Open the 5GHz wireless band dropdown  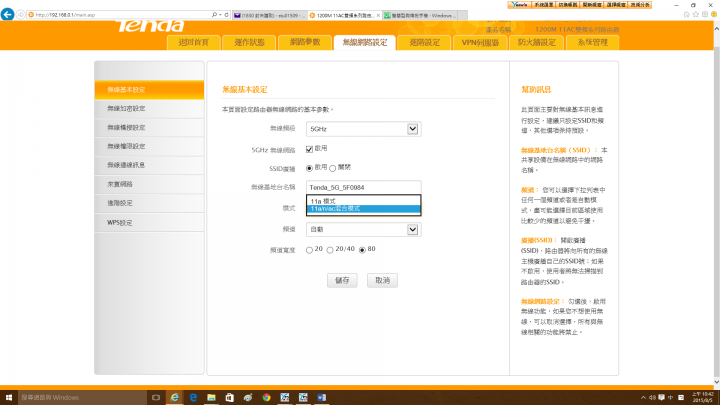point(364,129)
